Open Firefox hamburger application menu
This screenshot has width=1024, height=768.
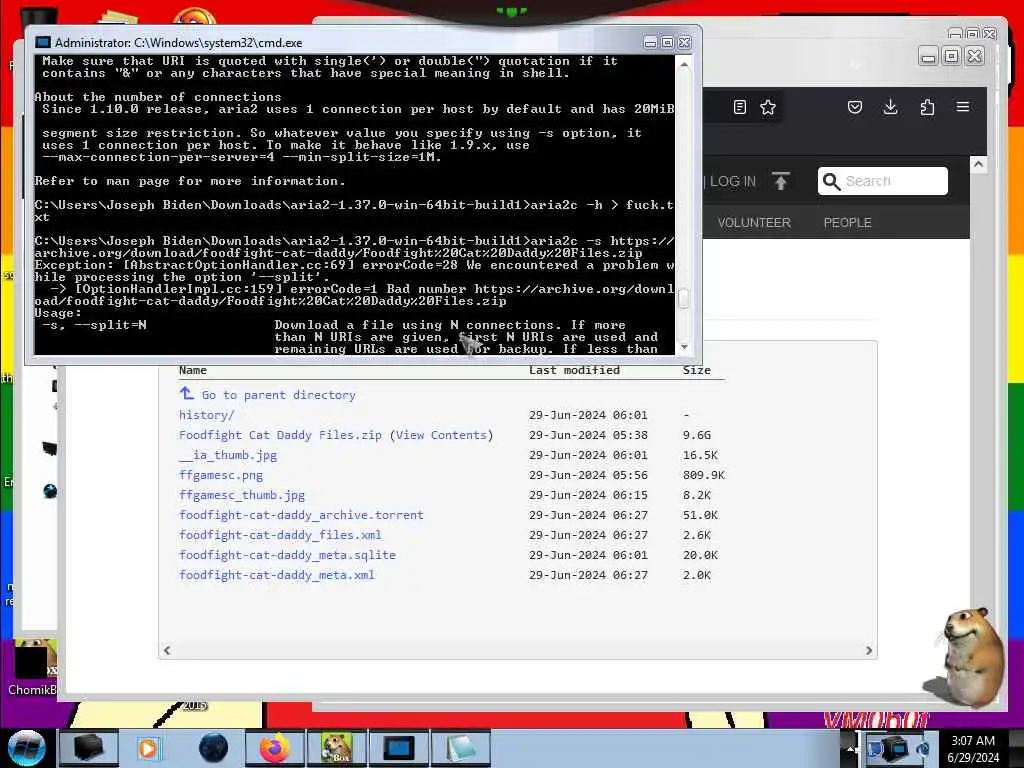point(963,106)
